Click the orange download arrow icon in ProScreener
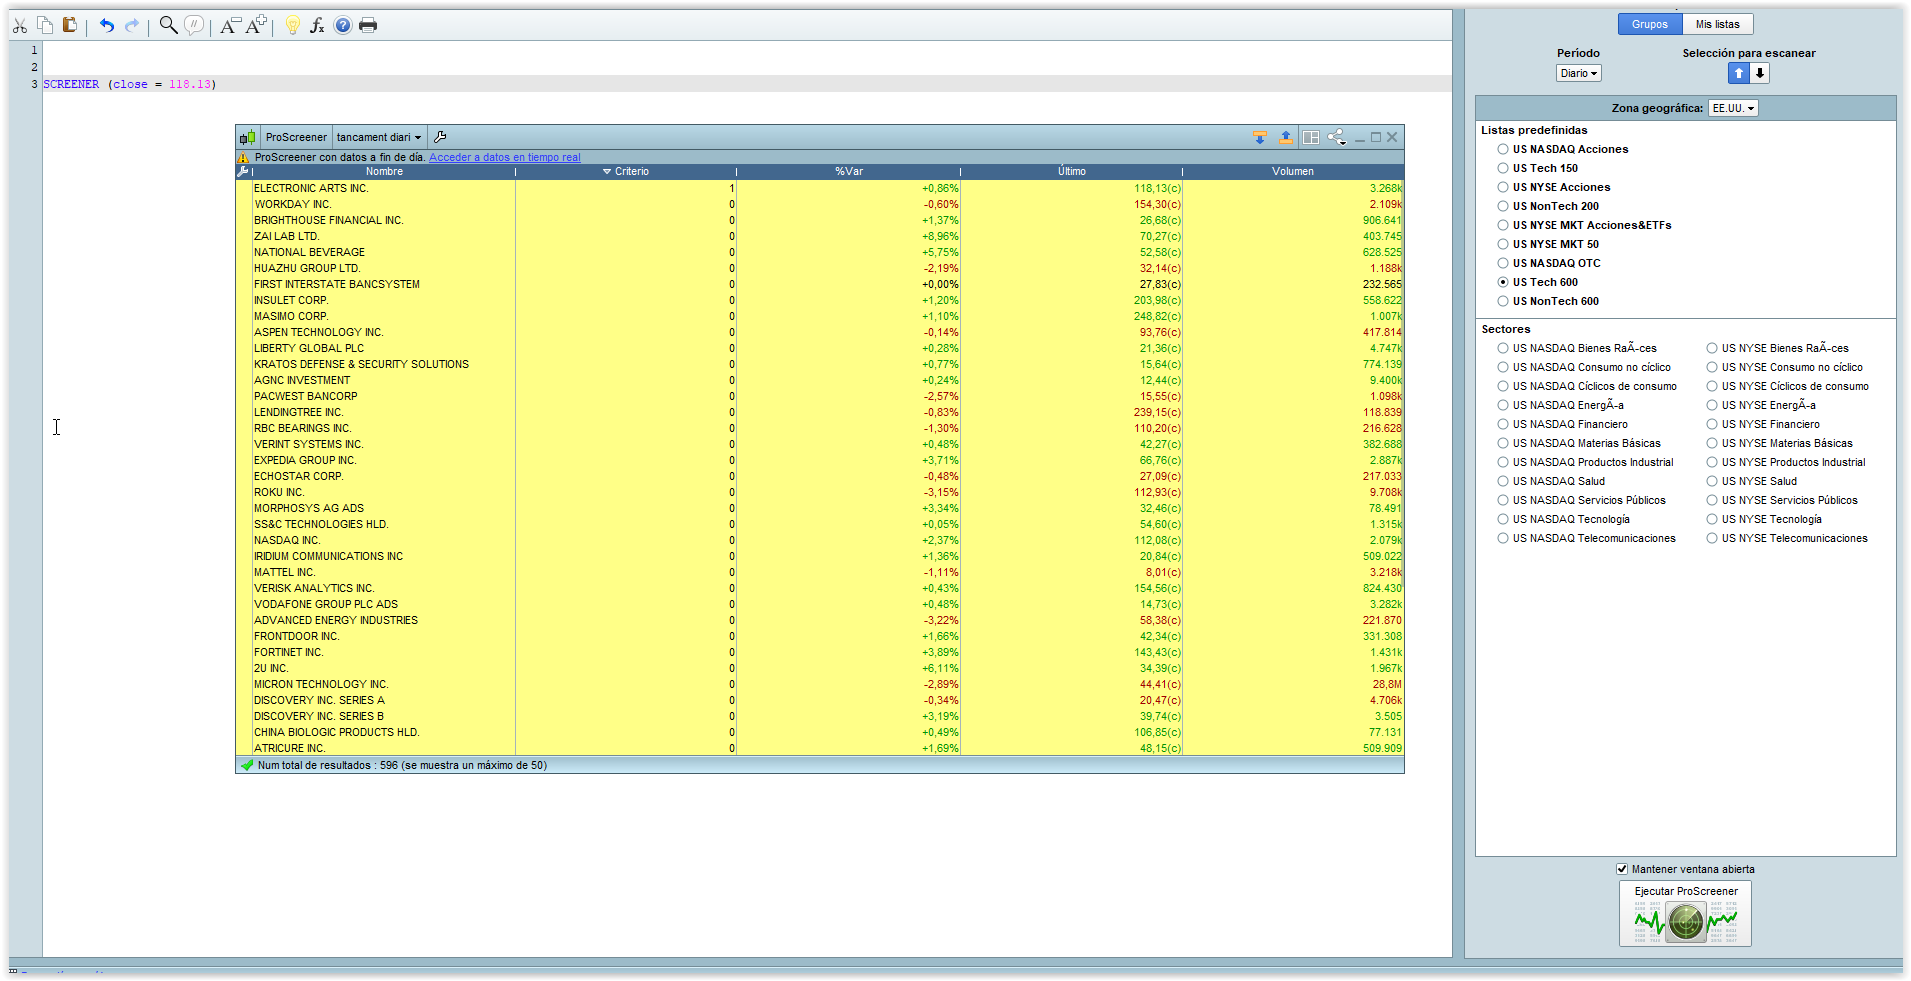Viewport: 1911px width, 981px height. coord(1260,137)
